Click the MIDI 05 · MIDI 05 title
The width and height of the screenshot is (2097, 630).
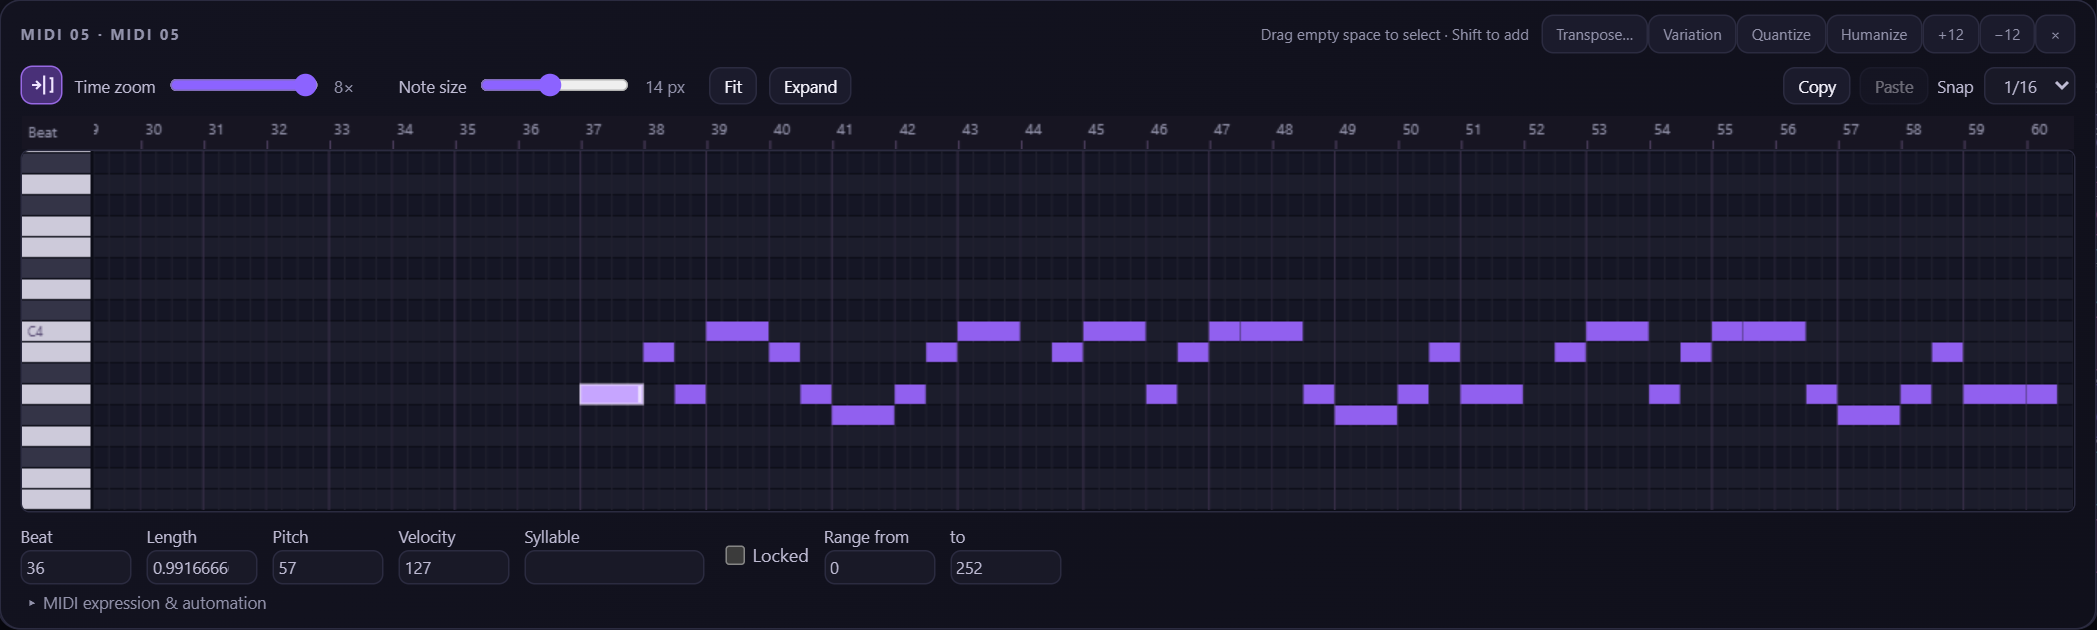point(100,34)
